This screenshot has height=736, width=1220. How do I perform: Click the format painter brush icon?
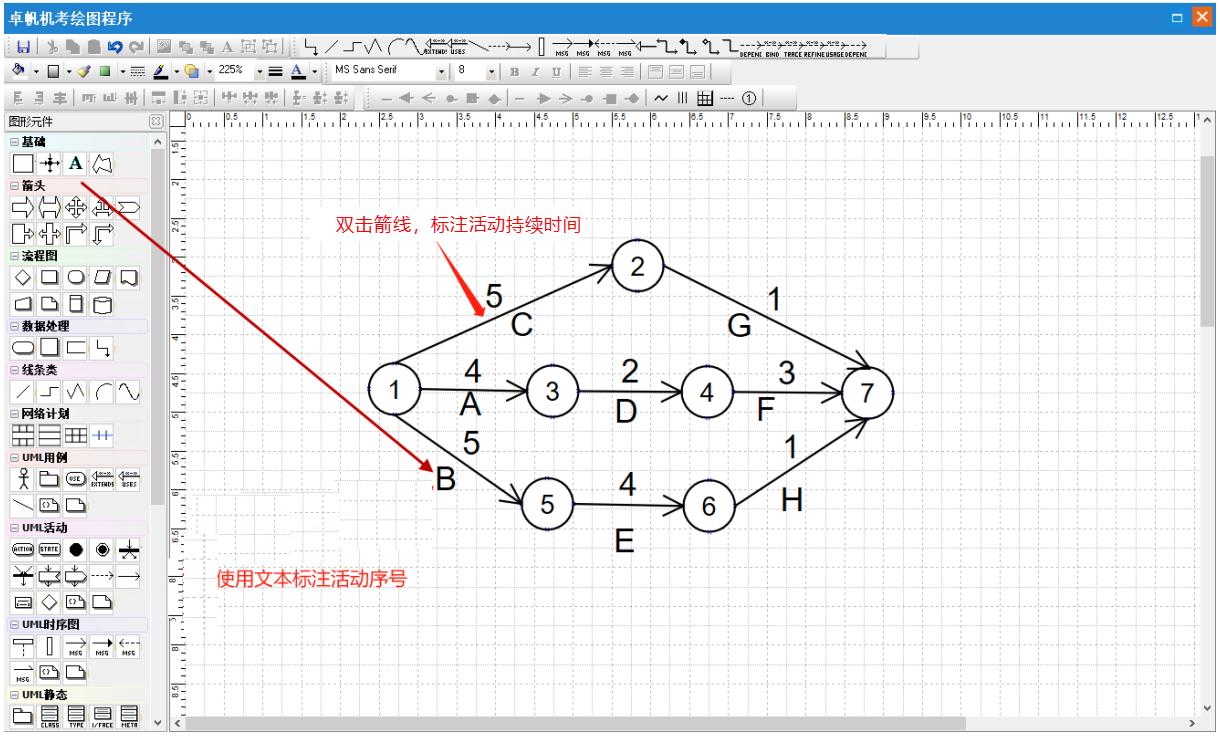click(84, 71)
